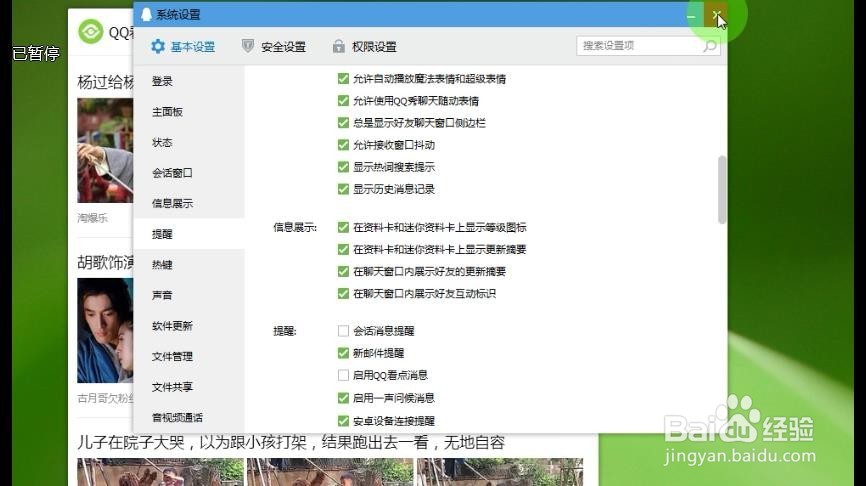
Task: Click the shield icon of 安全设置
Action: [248, 46]
